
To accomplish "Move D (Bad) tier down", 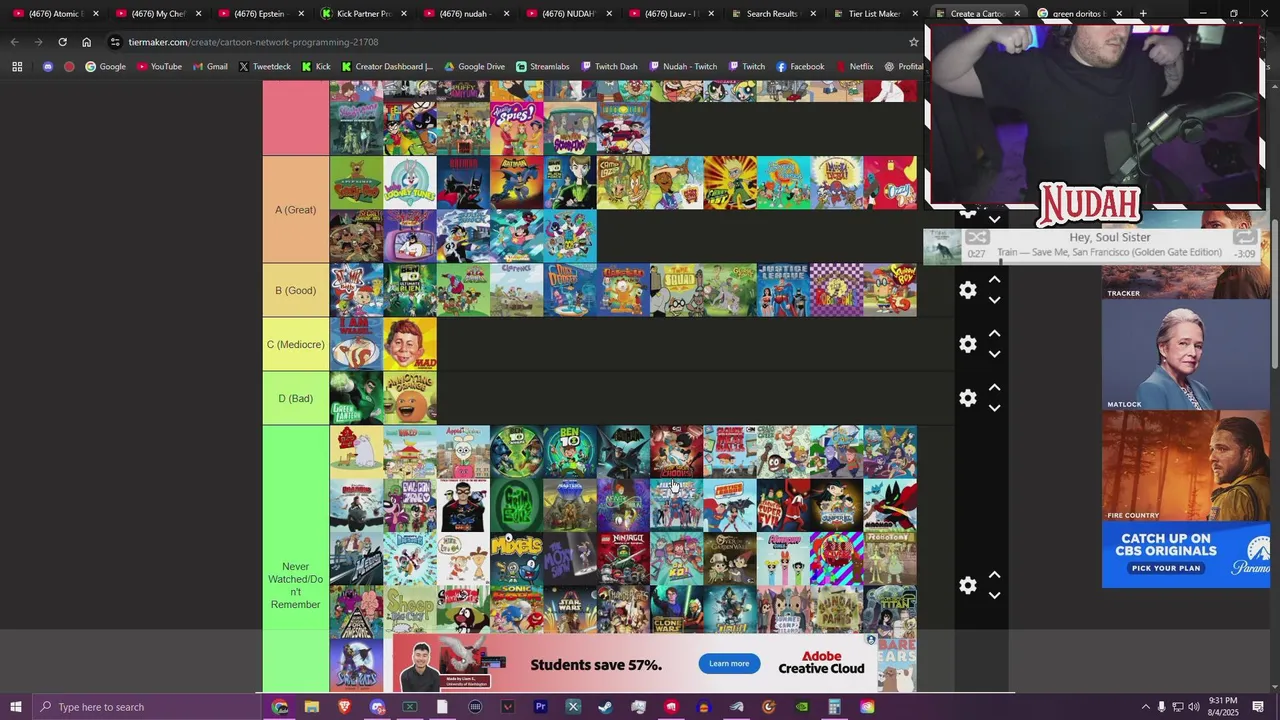I will [994, 408].
